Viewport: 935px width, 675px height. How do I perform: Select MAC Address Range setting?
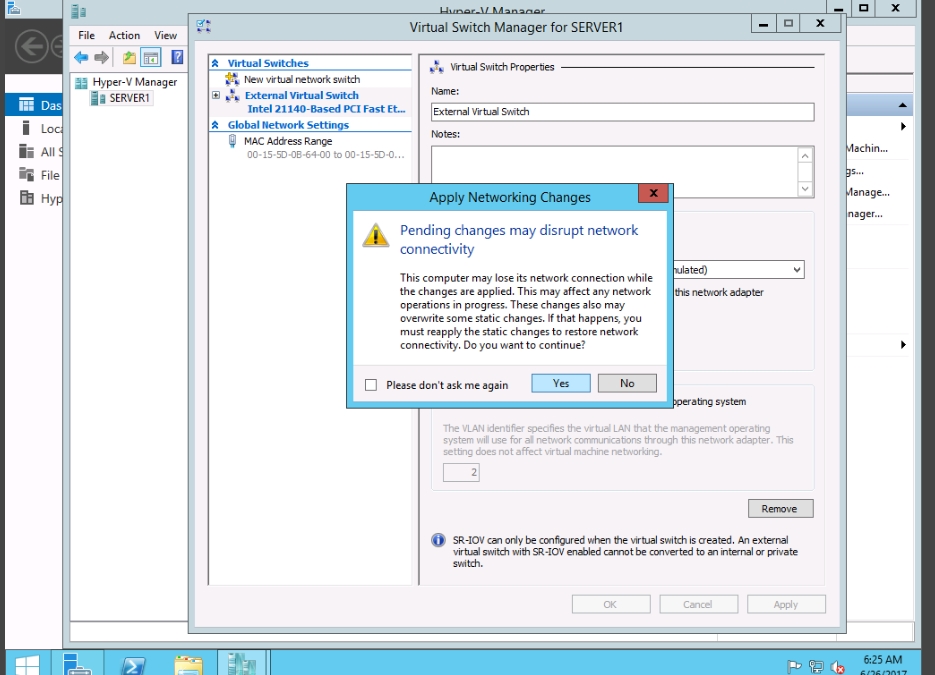click(288, 141)
